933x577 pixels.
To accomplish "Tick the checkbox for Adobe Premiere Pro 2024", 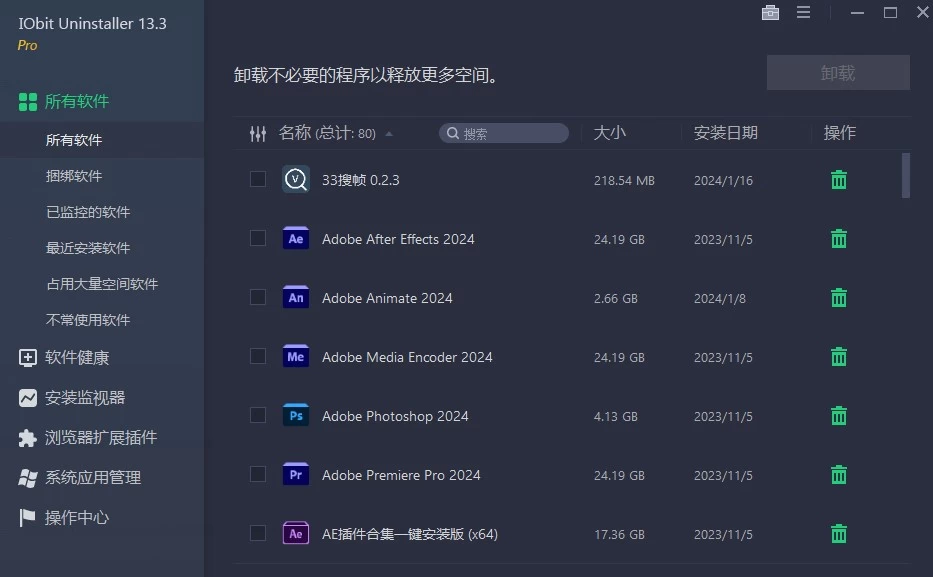I will [257, 474].
